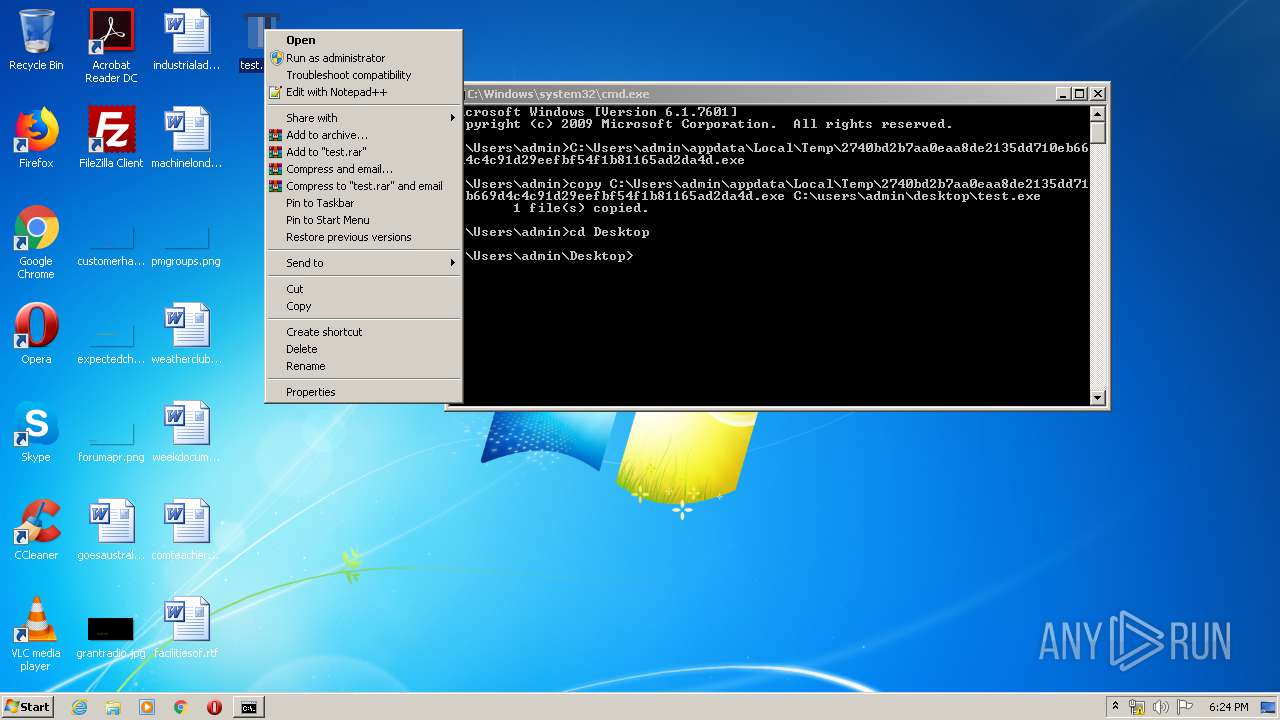Switch to cmd.exe via taskbar button
1280x720 pixels.
tap(248, 707)
